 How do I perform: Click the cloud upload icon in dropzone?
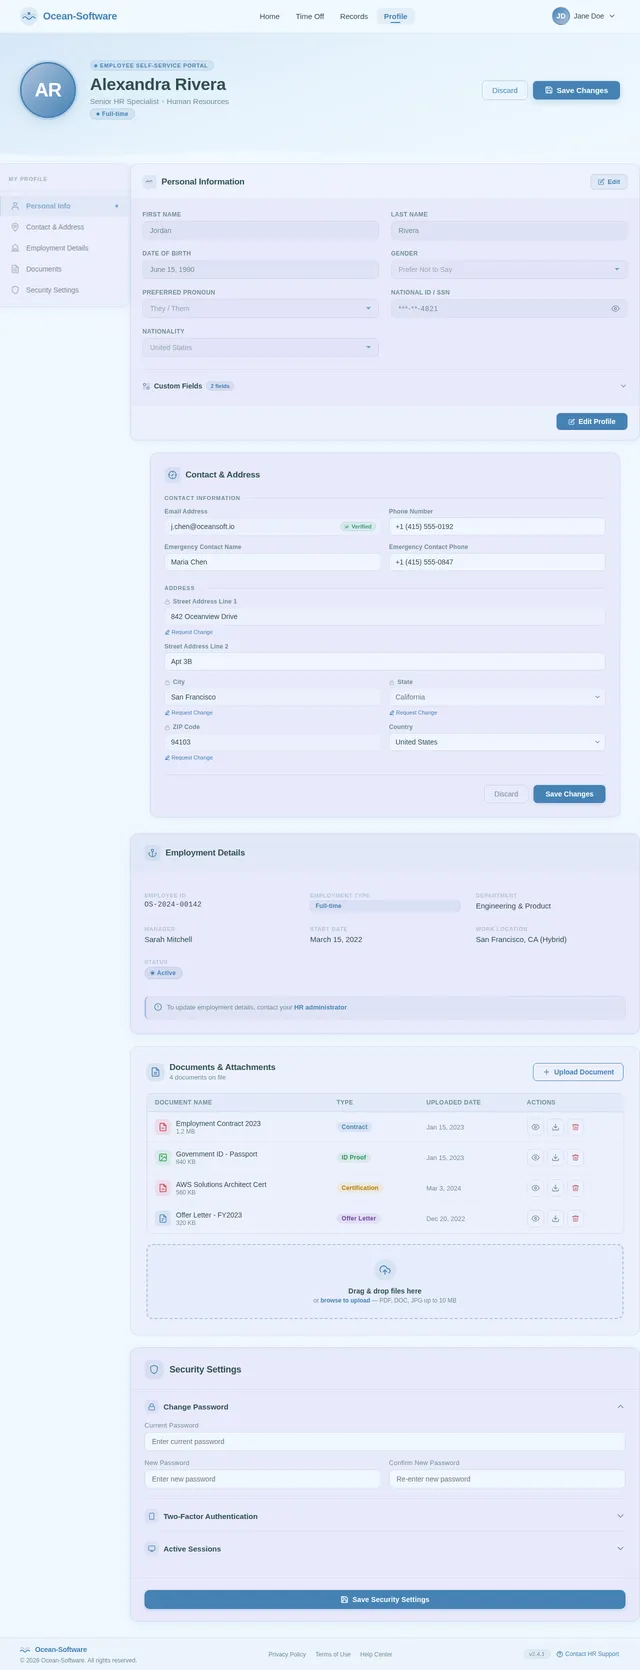[x=385, y=1270]
